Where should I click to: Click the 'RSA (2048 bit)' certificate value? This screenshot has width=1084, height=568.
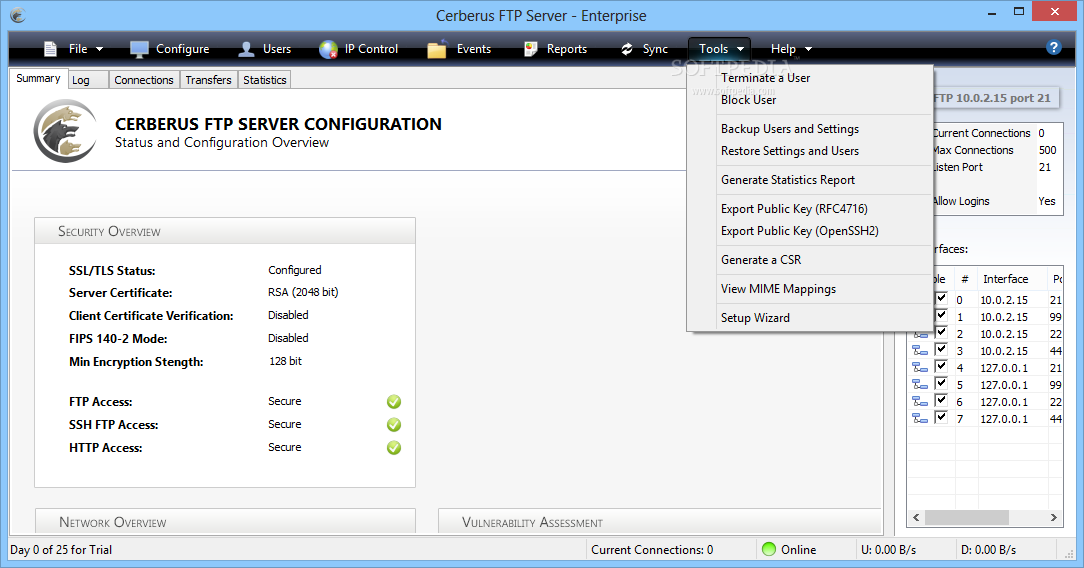pyautogui.click(x=303, y=292)
